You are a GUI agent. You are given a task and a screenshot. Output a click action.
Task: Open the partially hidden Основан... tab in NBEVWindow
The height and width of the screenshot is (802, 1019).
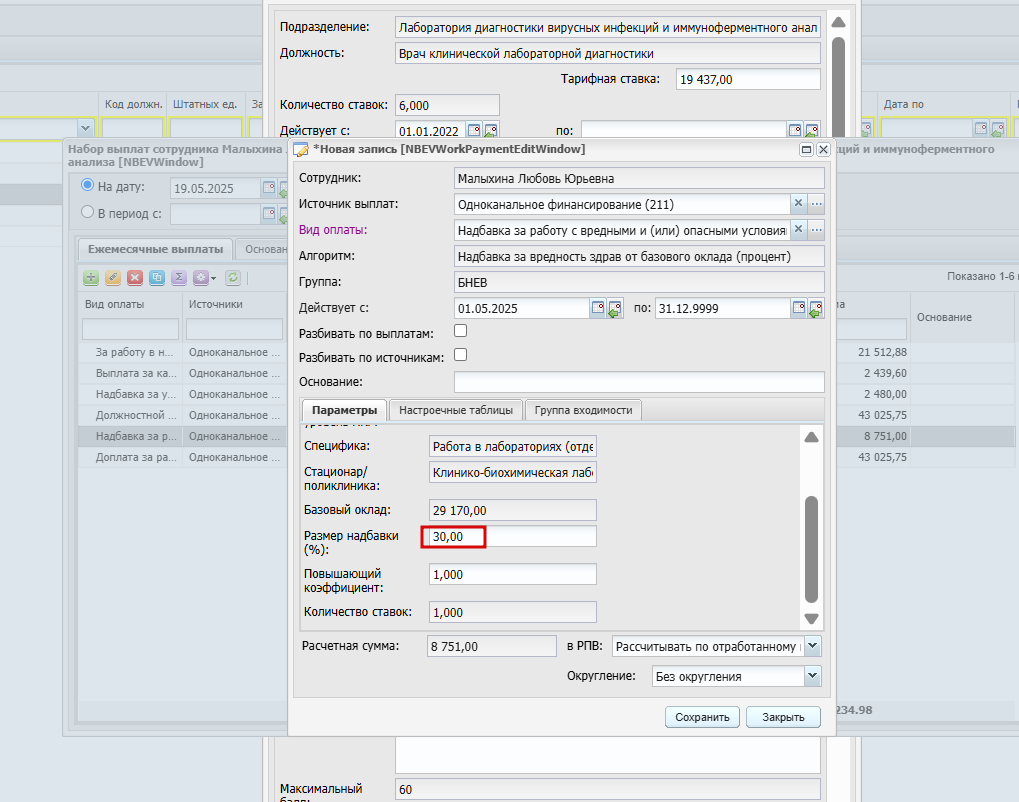263,249
